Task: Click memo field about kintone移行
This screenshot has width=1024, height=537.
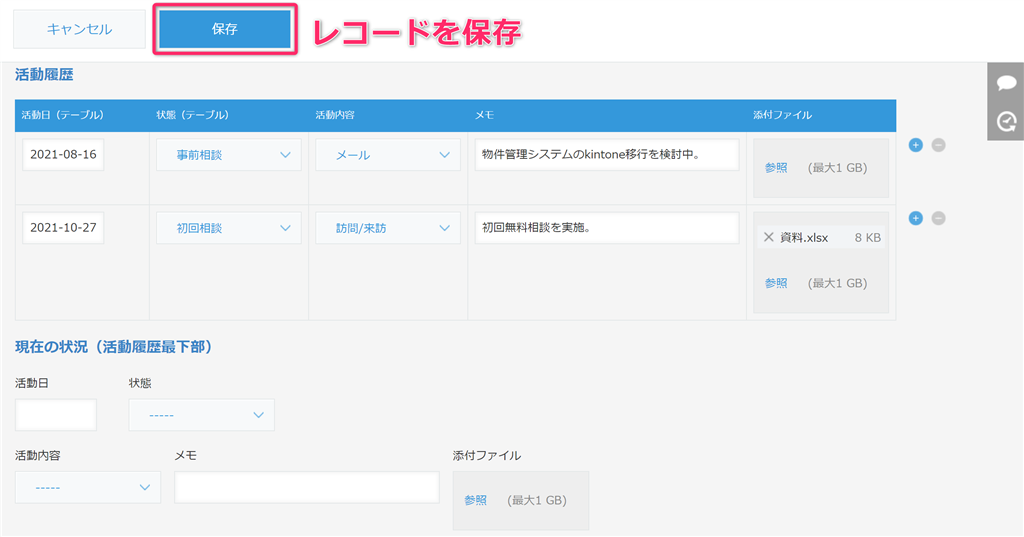Action: click(607, 154)
